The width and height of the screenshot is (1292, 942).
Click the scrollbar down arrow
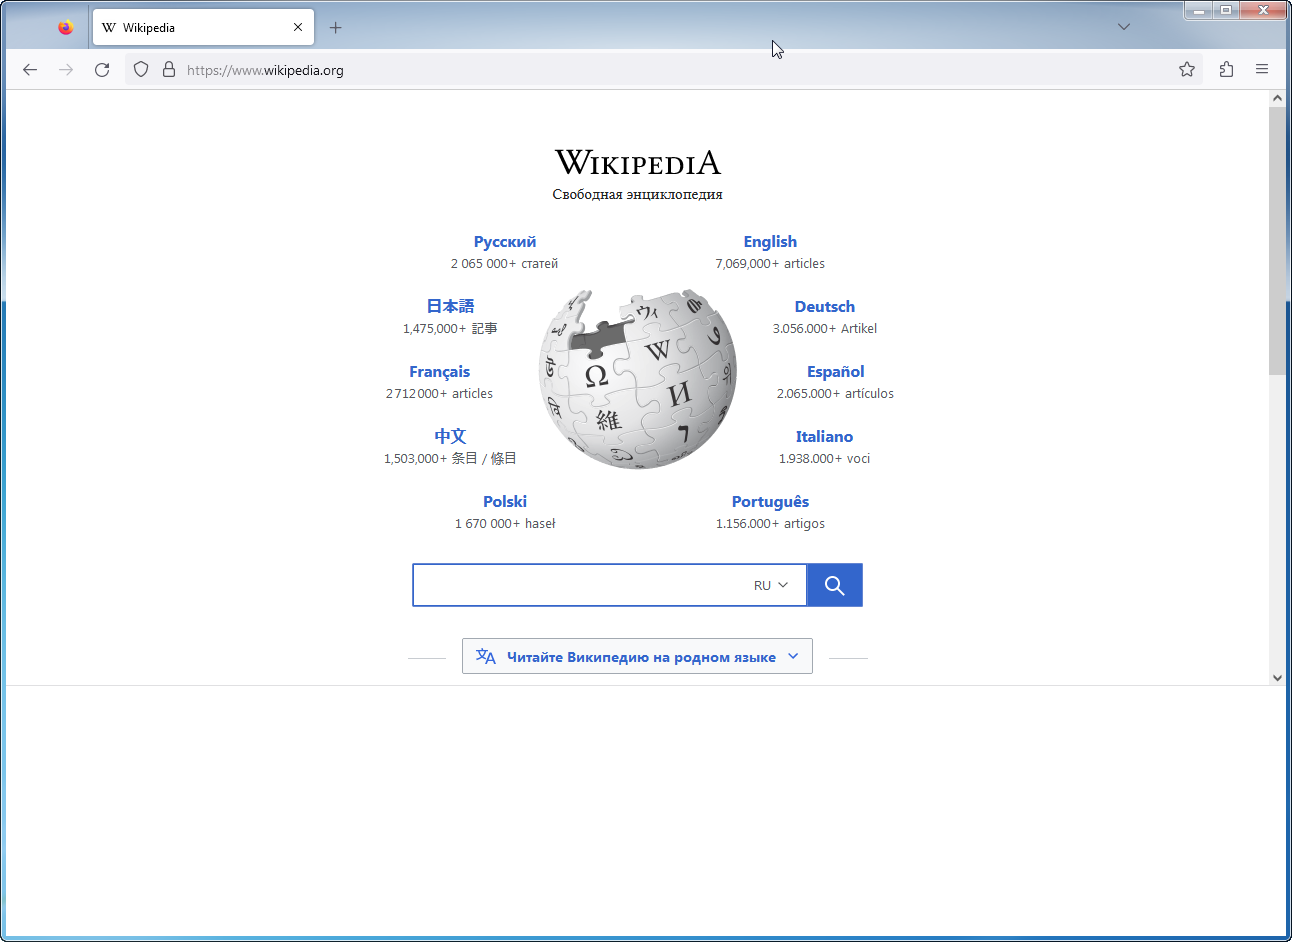pyautogui.click(x=1277, y=677)
